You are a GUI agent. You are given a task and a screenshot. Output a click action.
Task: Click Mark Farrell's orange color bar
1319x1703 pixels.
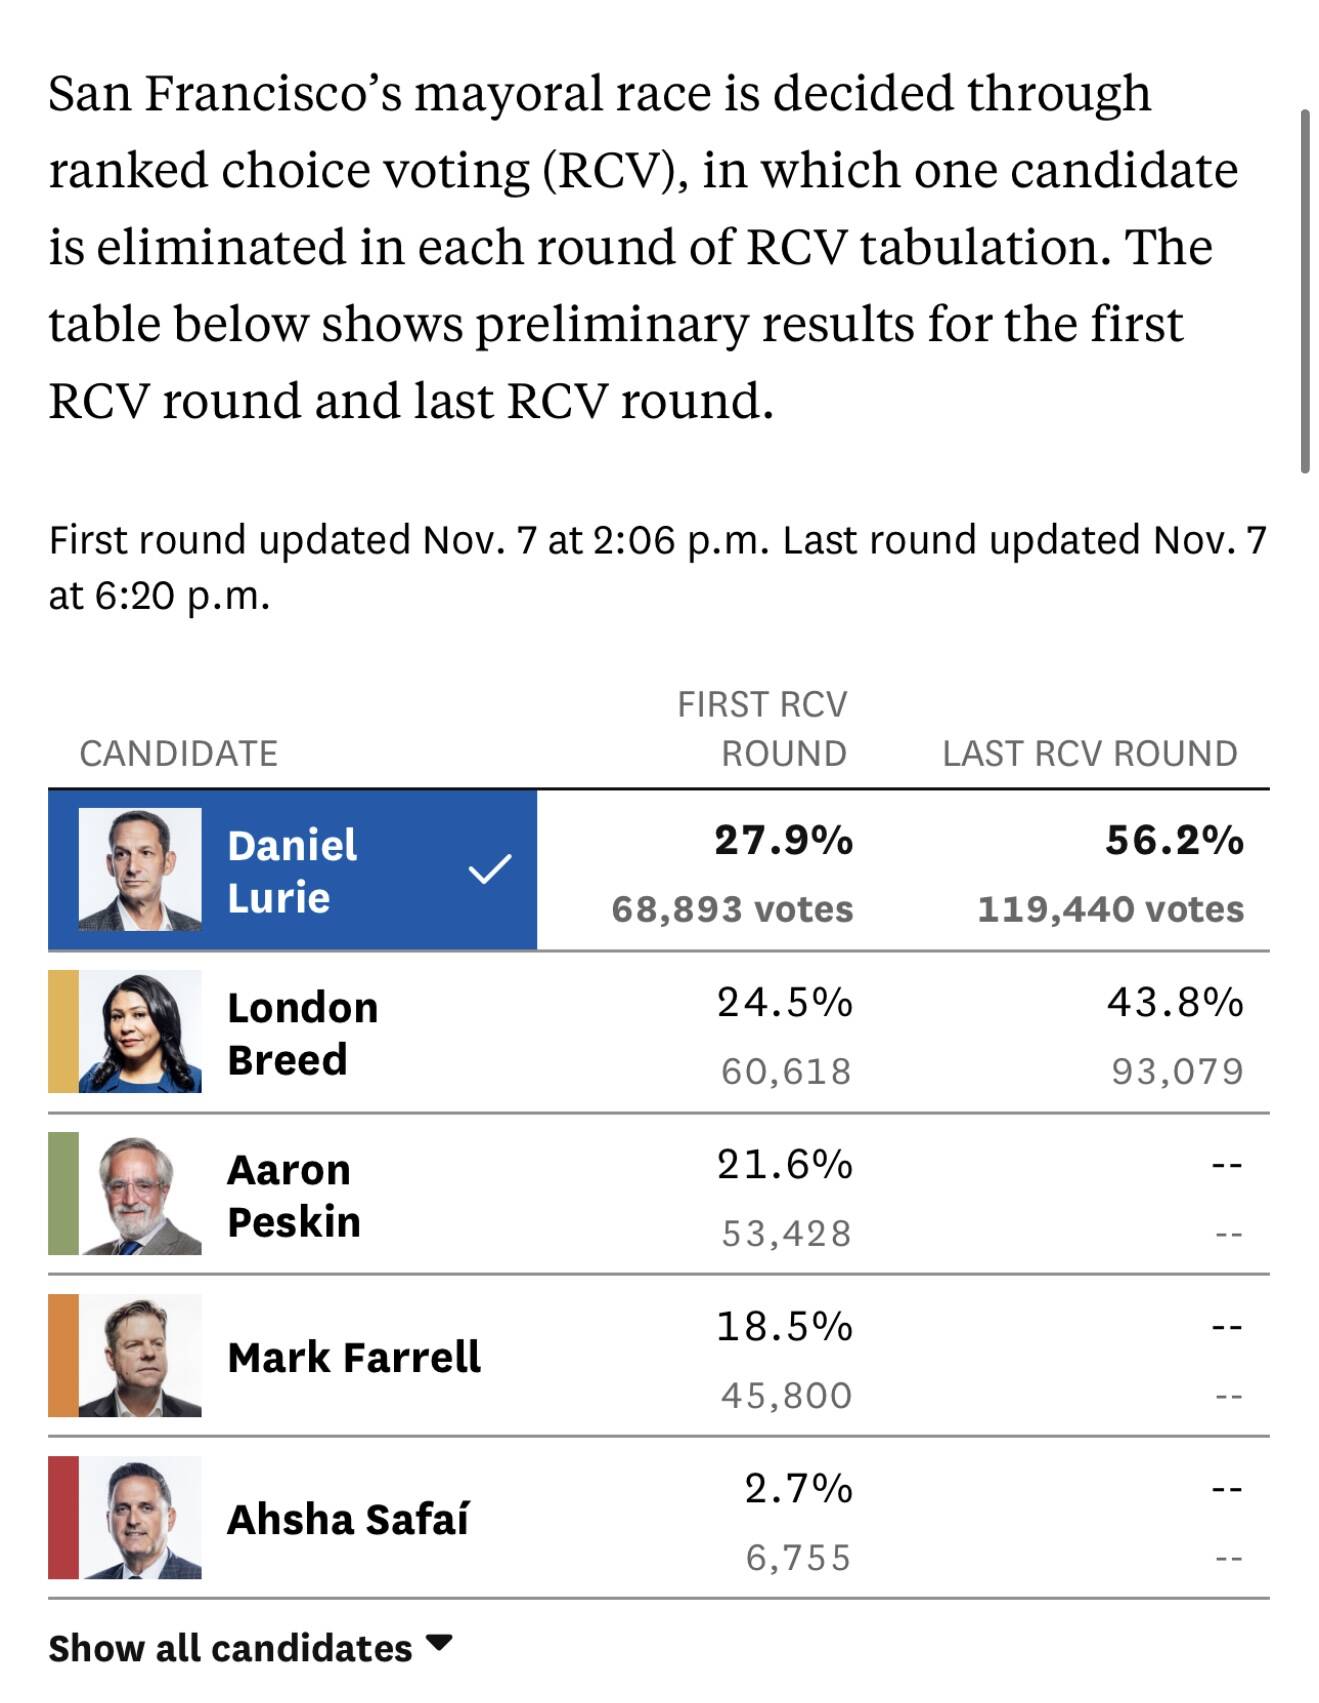tap(63, 1355)
